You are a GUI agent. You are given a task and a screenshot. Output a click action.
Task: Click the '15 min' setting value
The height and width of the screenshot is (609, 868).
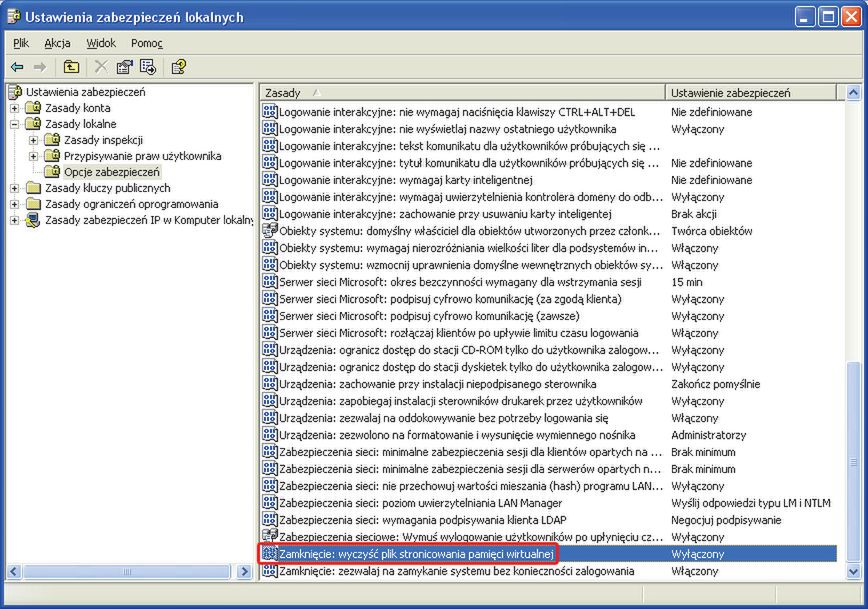pos(686,282)
